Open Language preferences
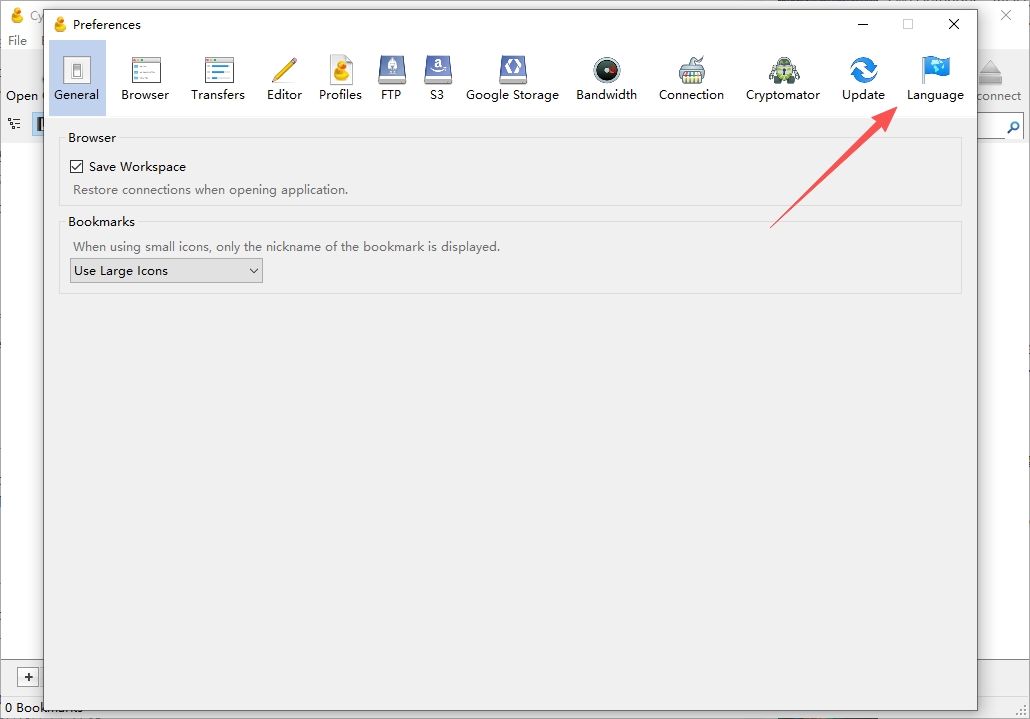The image size is (1030, 719). [935, 78]
